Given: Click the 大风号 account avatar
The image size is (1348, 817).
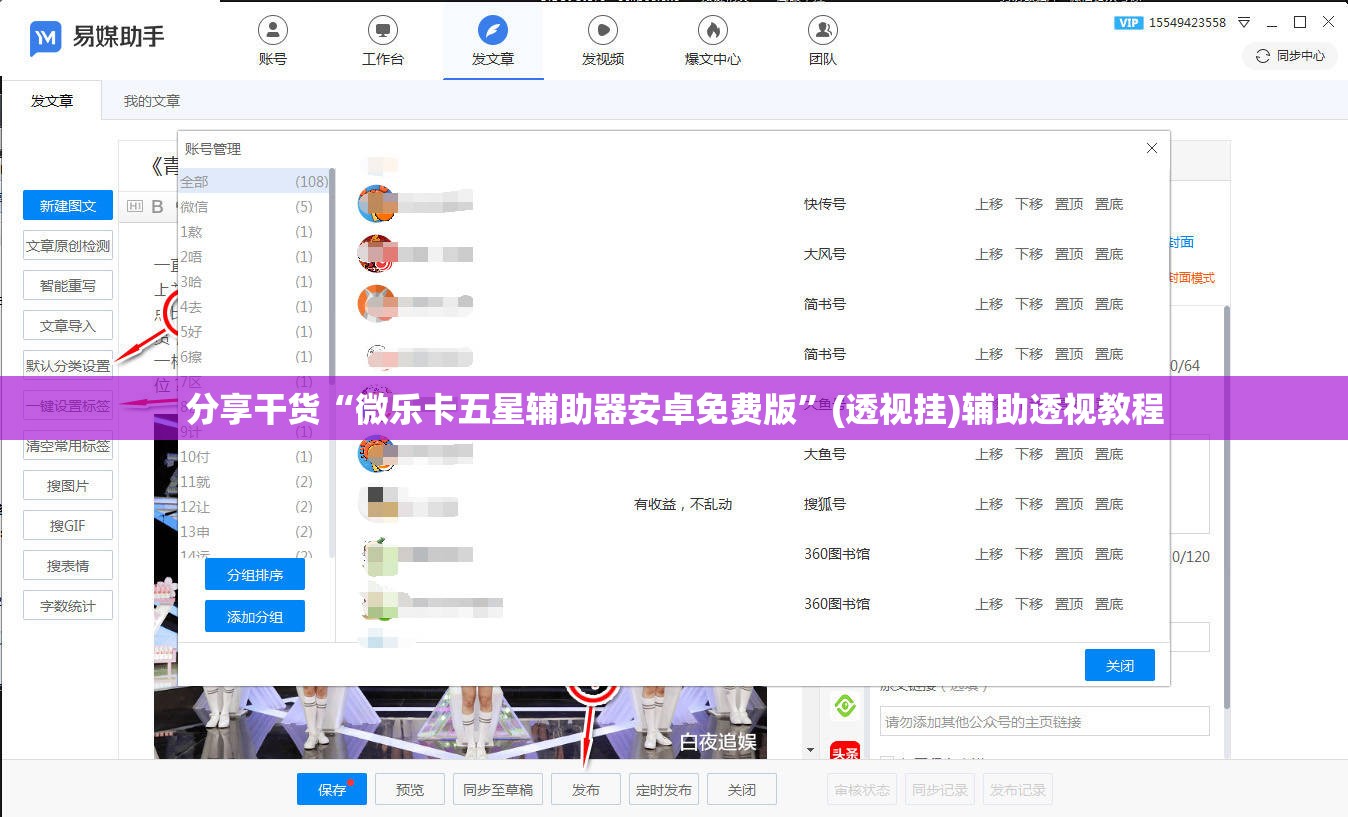Looking at the screenshot, I should (377, 254).
